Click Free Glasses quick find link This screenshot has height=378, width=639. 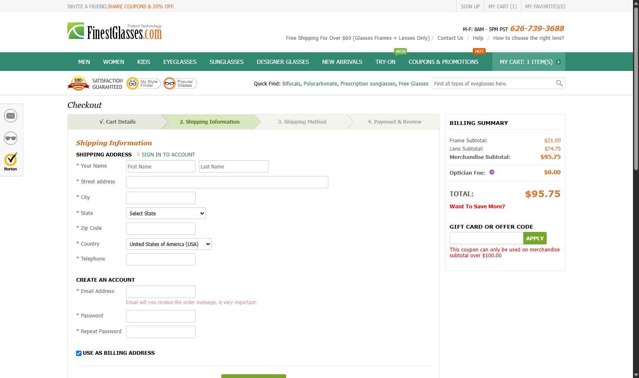413,84
